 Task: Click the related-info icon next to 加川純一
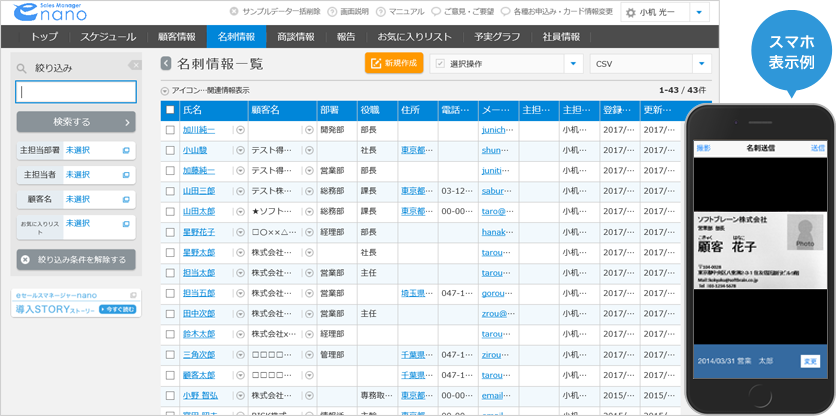(x=240, y=130)
